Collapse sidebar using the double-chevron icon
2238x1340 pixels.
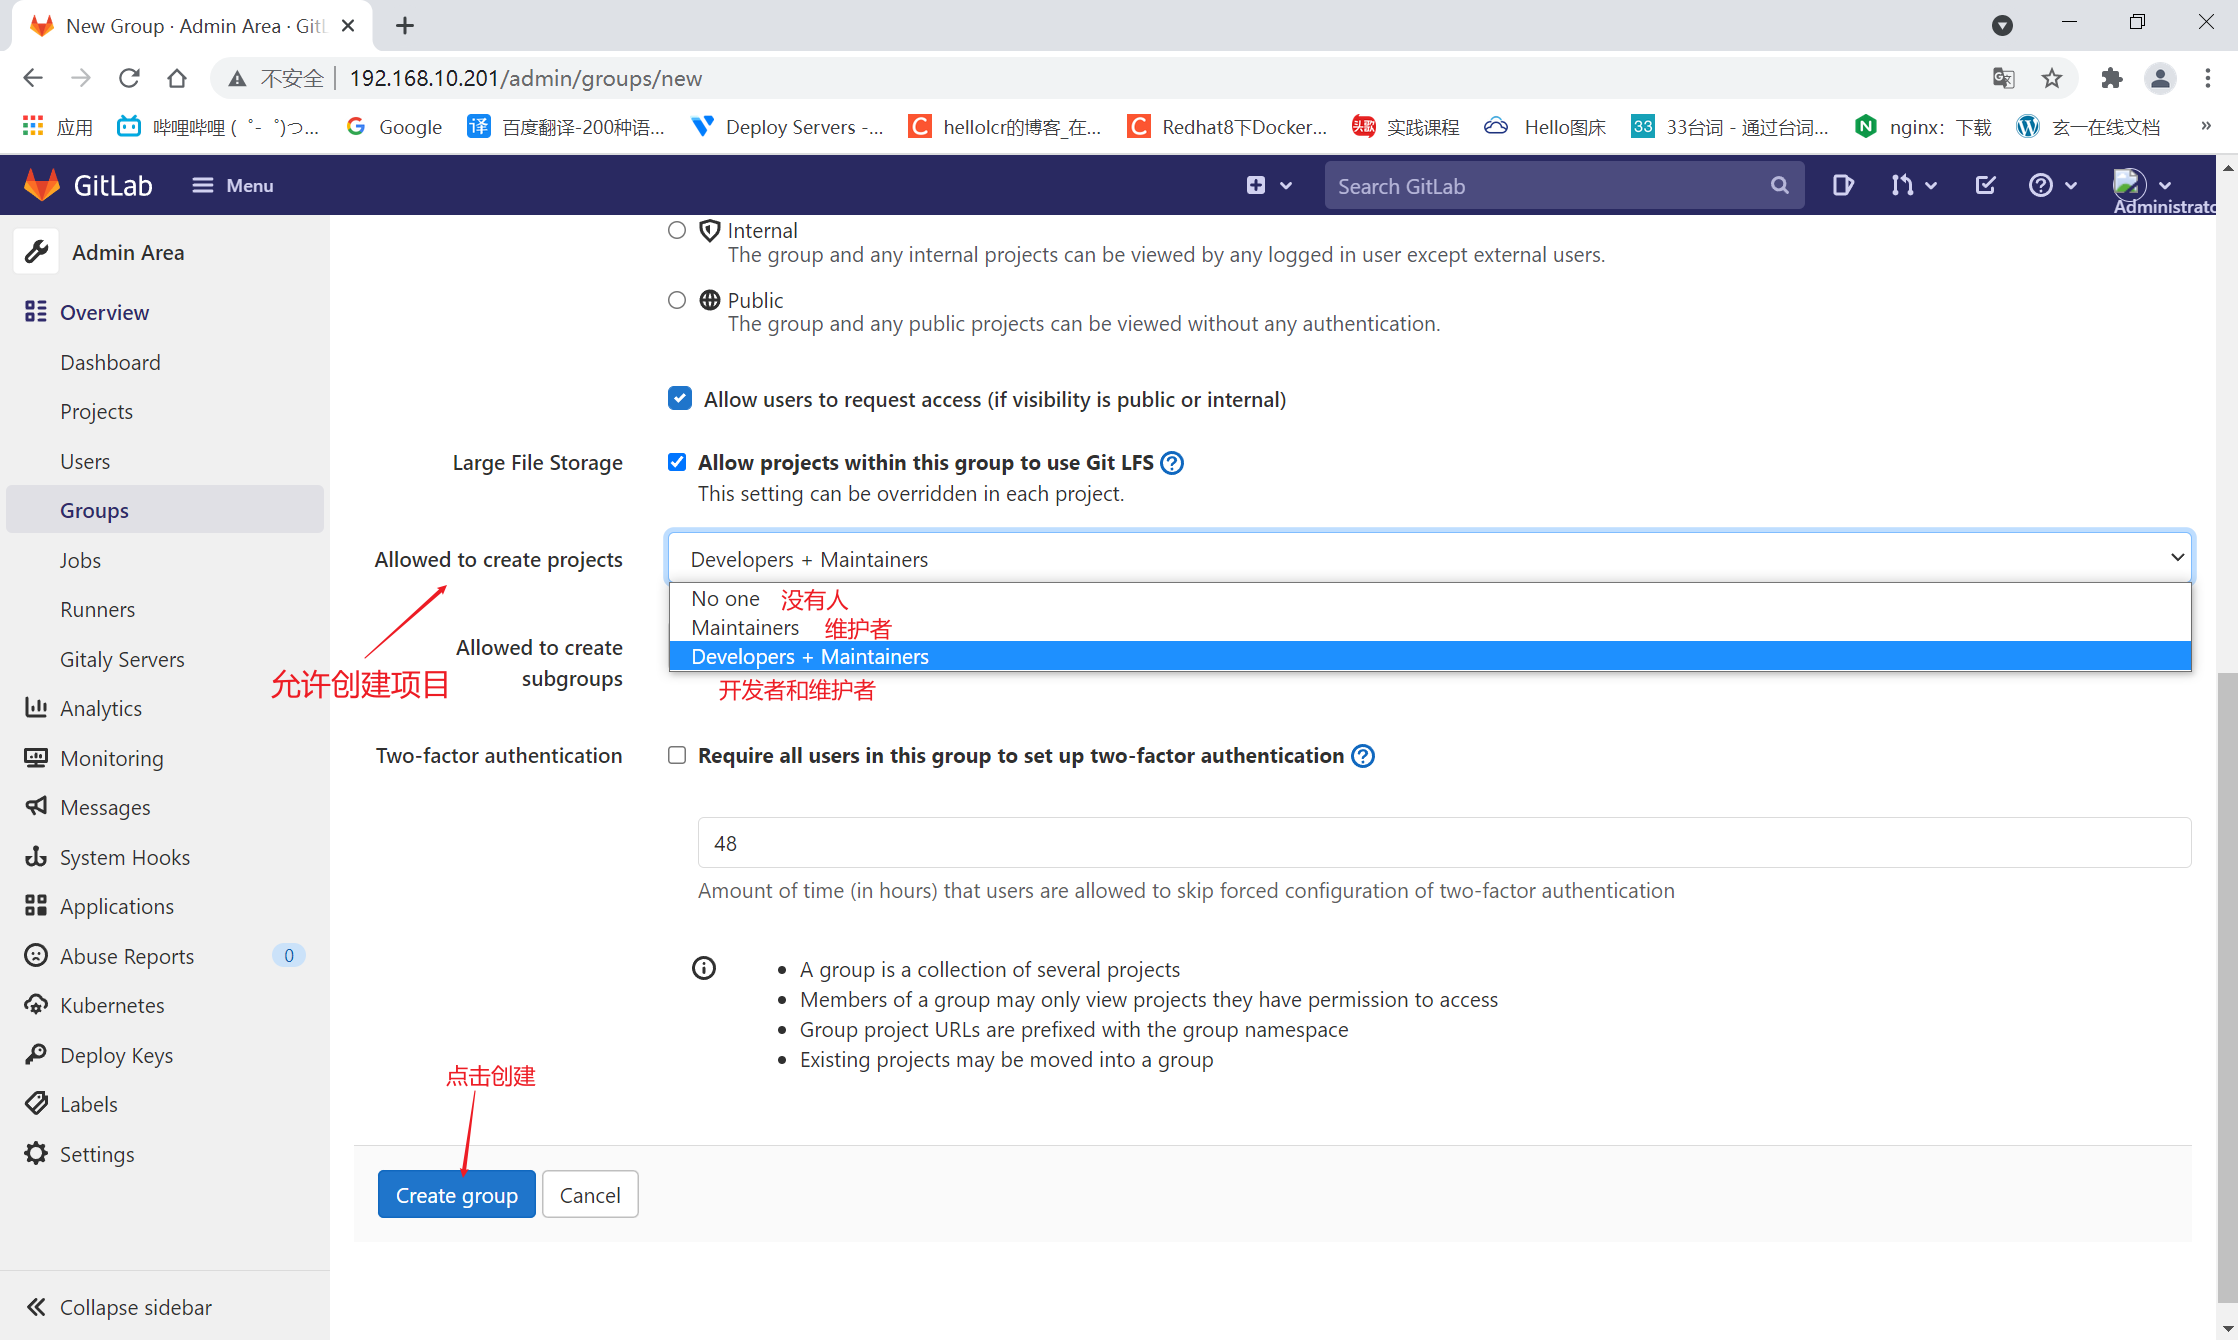click(x=36, y=1307)
